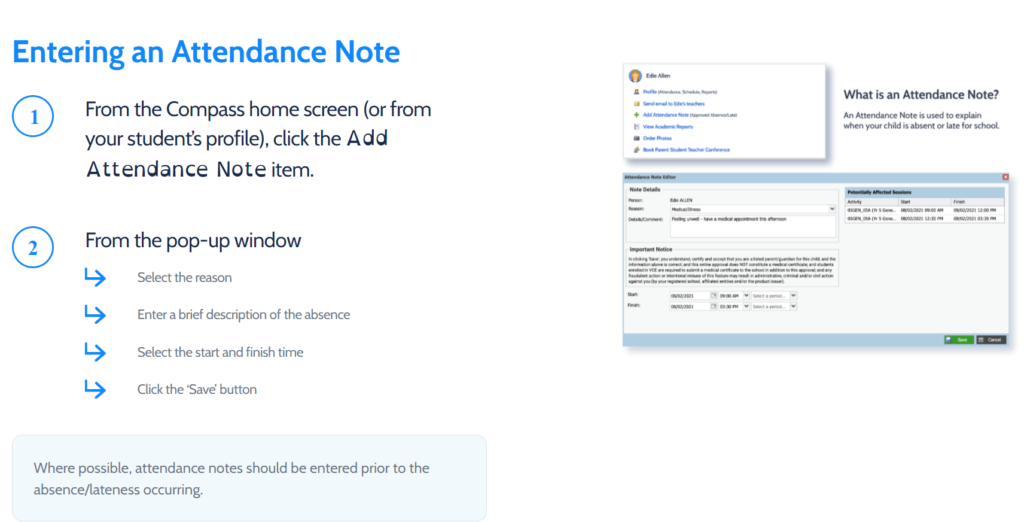Click the green plus Add Attendance Note icon
Viewport: 1024px width, 522px height.
click(x=635, y=115)
